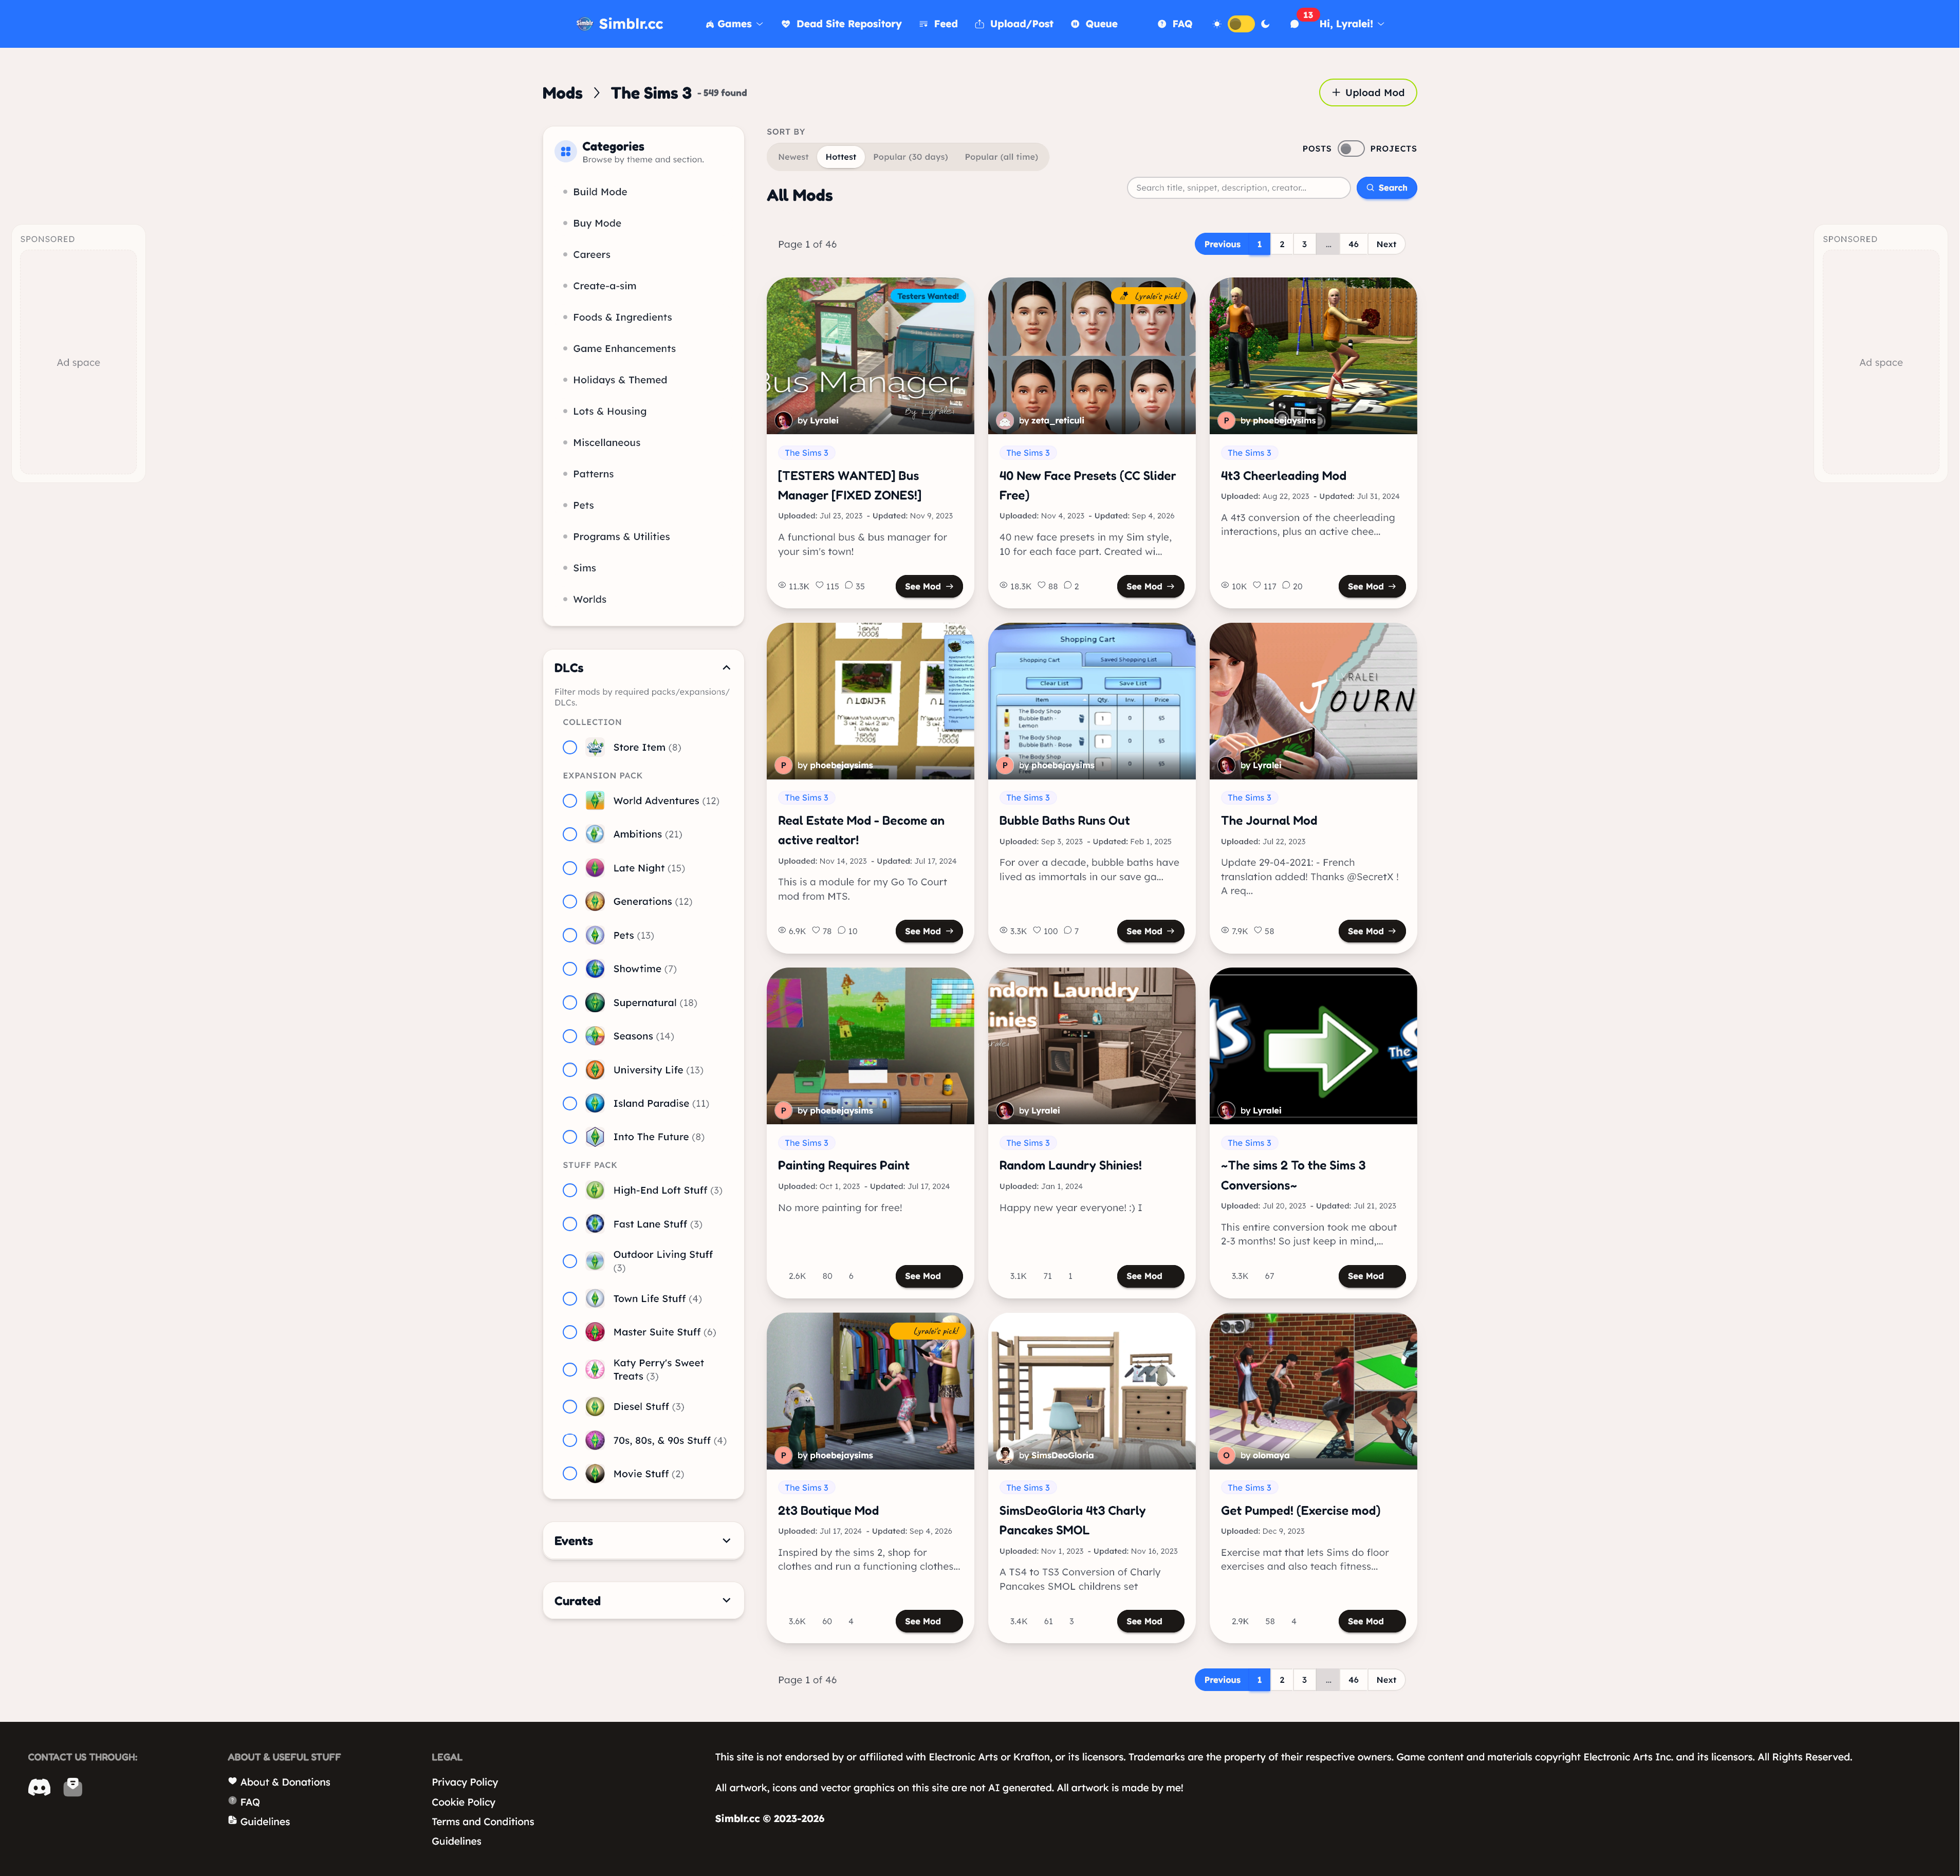The width and height of the screenshot is (1960, 1876).
Task: Sort by Popular (all time)
Action: click(x=1001, y=157)
